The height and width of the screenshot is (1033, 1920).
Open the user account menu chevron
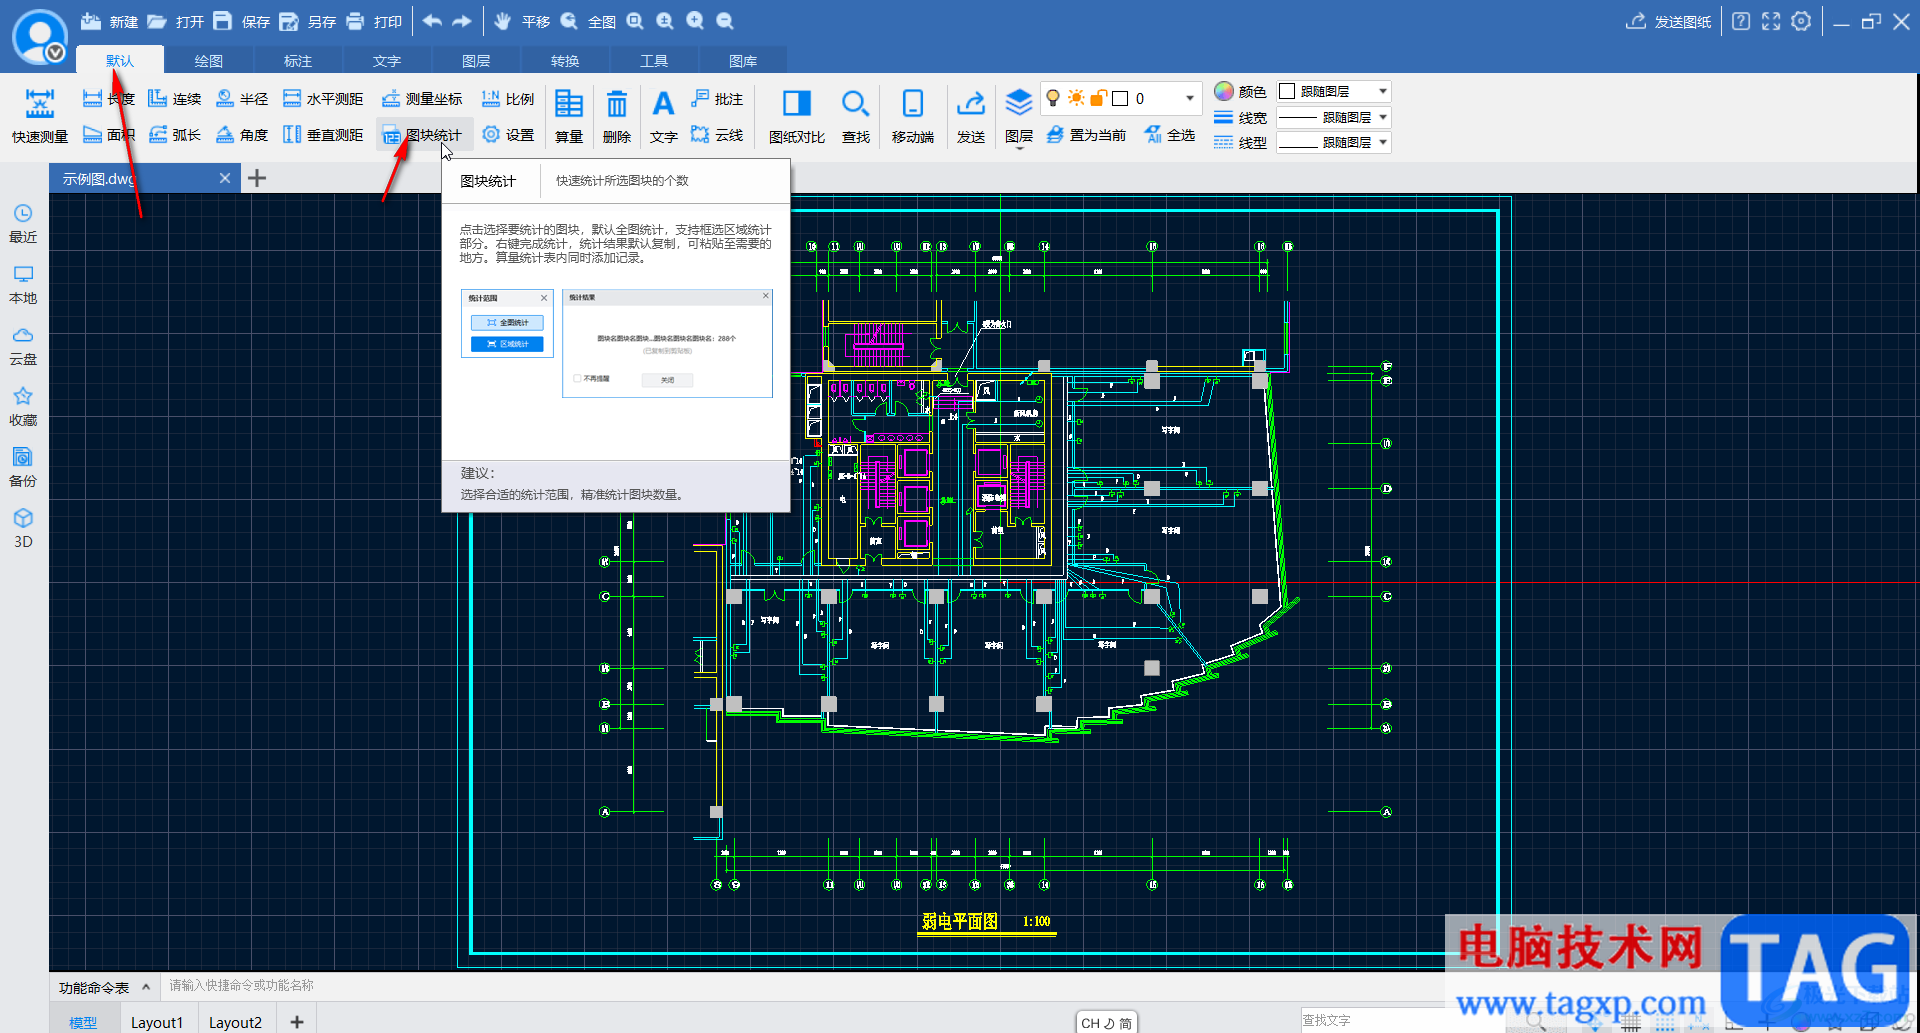56,52
